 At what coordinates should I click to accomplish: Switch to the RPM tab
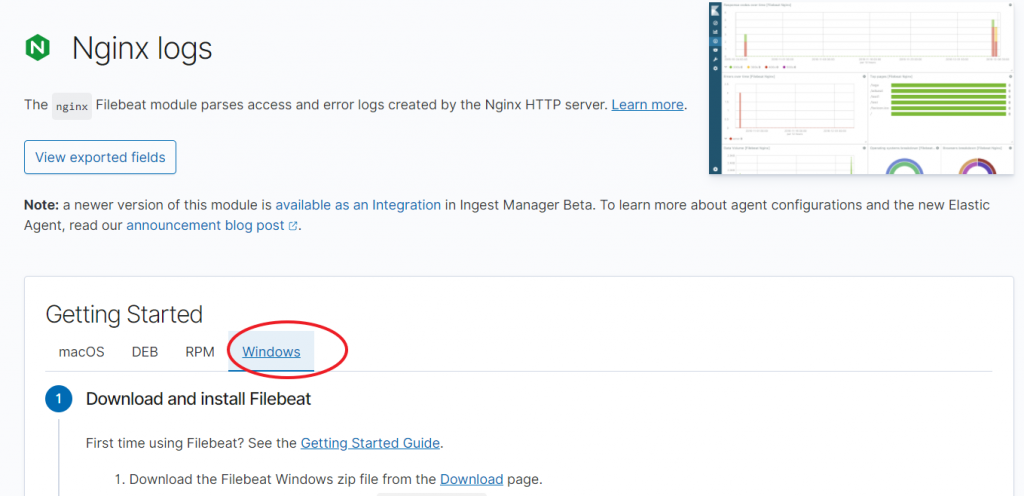tap(200, 352)
